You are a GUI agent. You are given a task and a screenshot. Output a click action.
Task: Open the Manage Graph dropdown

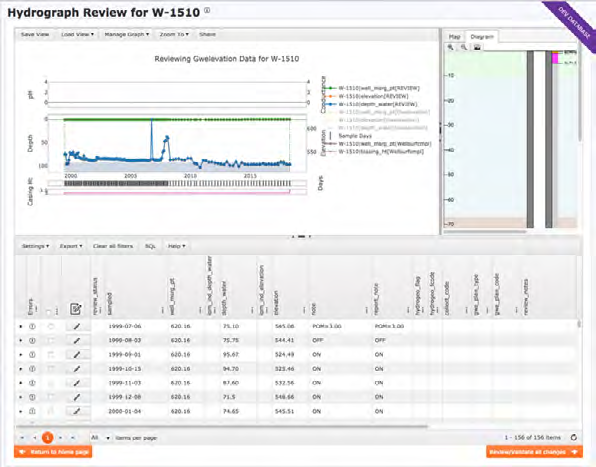[x=127, y=34]
